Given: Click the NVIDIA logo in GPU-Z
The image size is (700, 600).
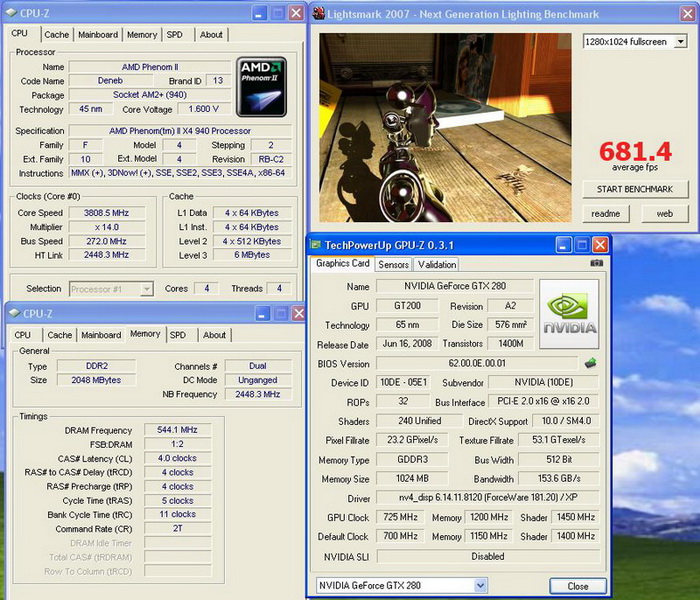Looking at the screenshot, I should pos(569,314).
